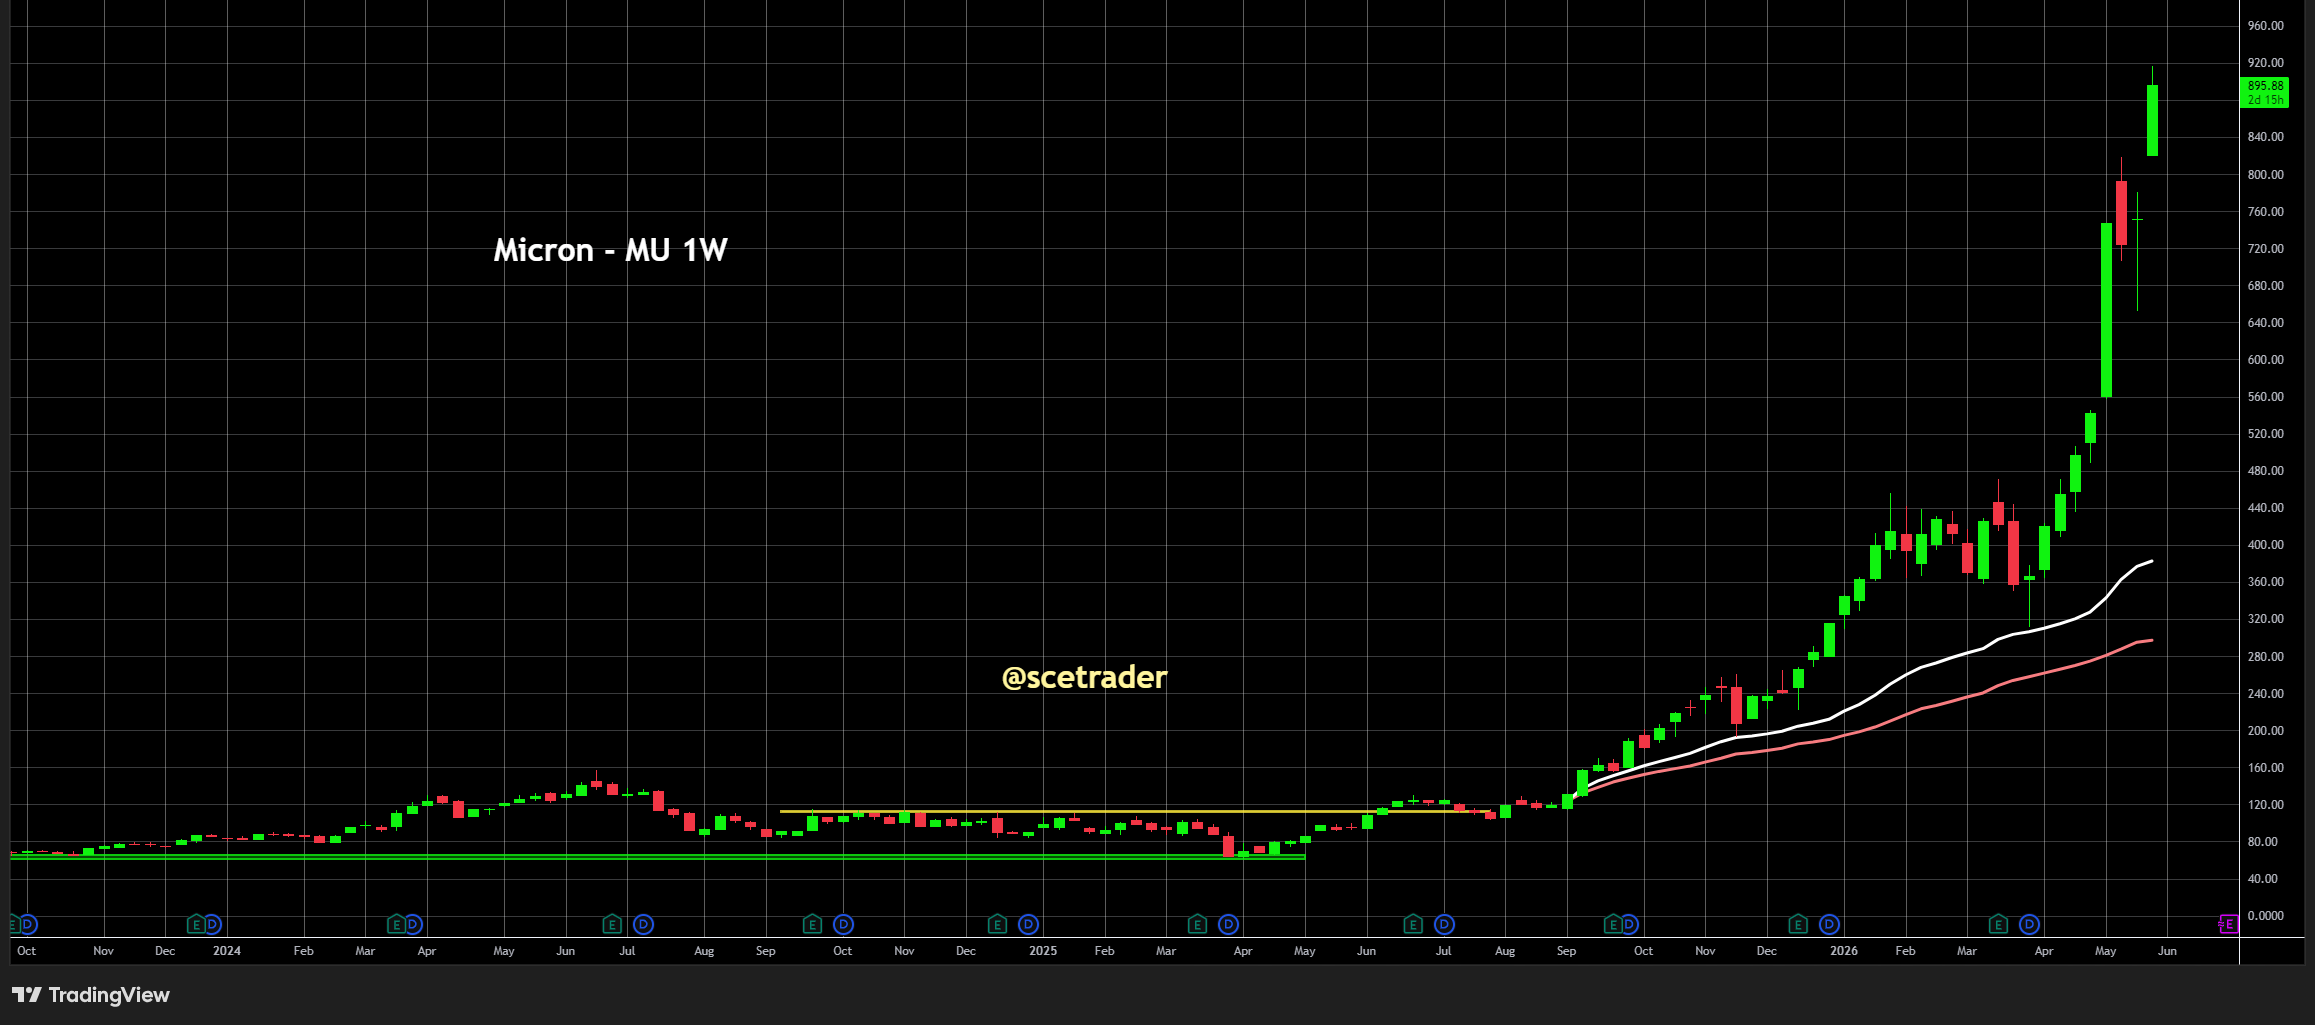Select the early July 2025 dividend D marker
This screenshot has height=1025, width=2315.
[1444, 924]
